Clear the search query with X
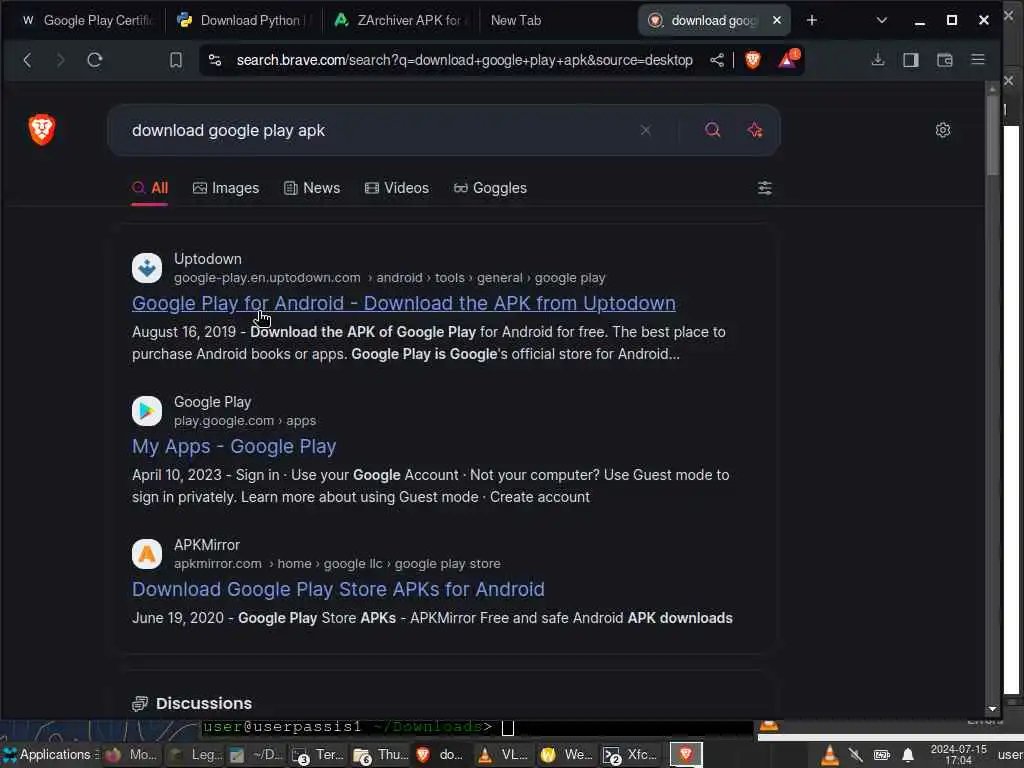 tap(645, 130)
